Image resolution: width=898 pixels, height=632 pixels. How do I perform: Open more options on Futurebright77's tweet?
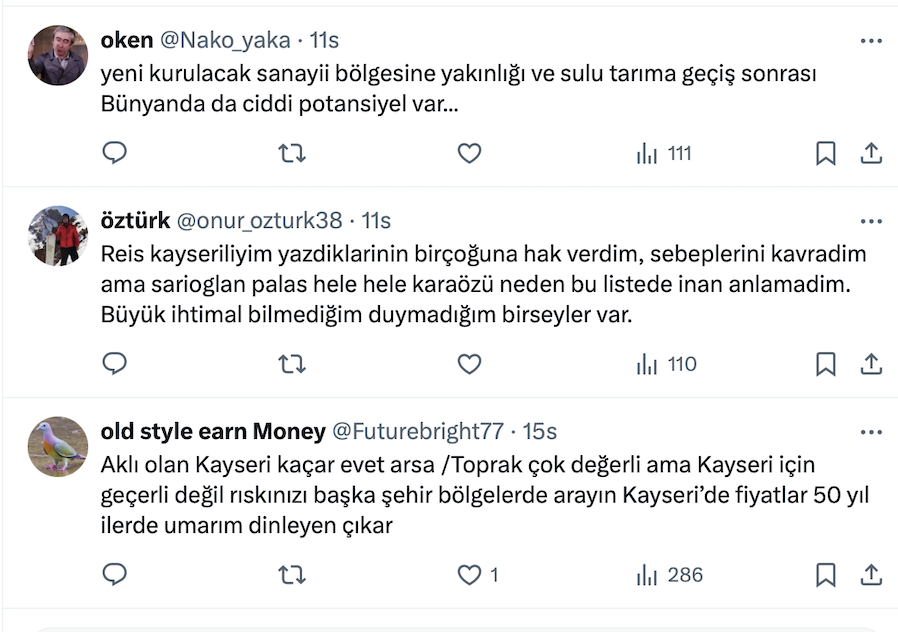click(871, 431)
